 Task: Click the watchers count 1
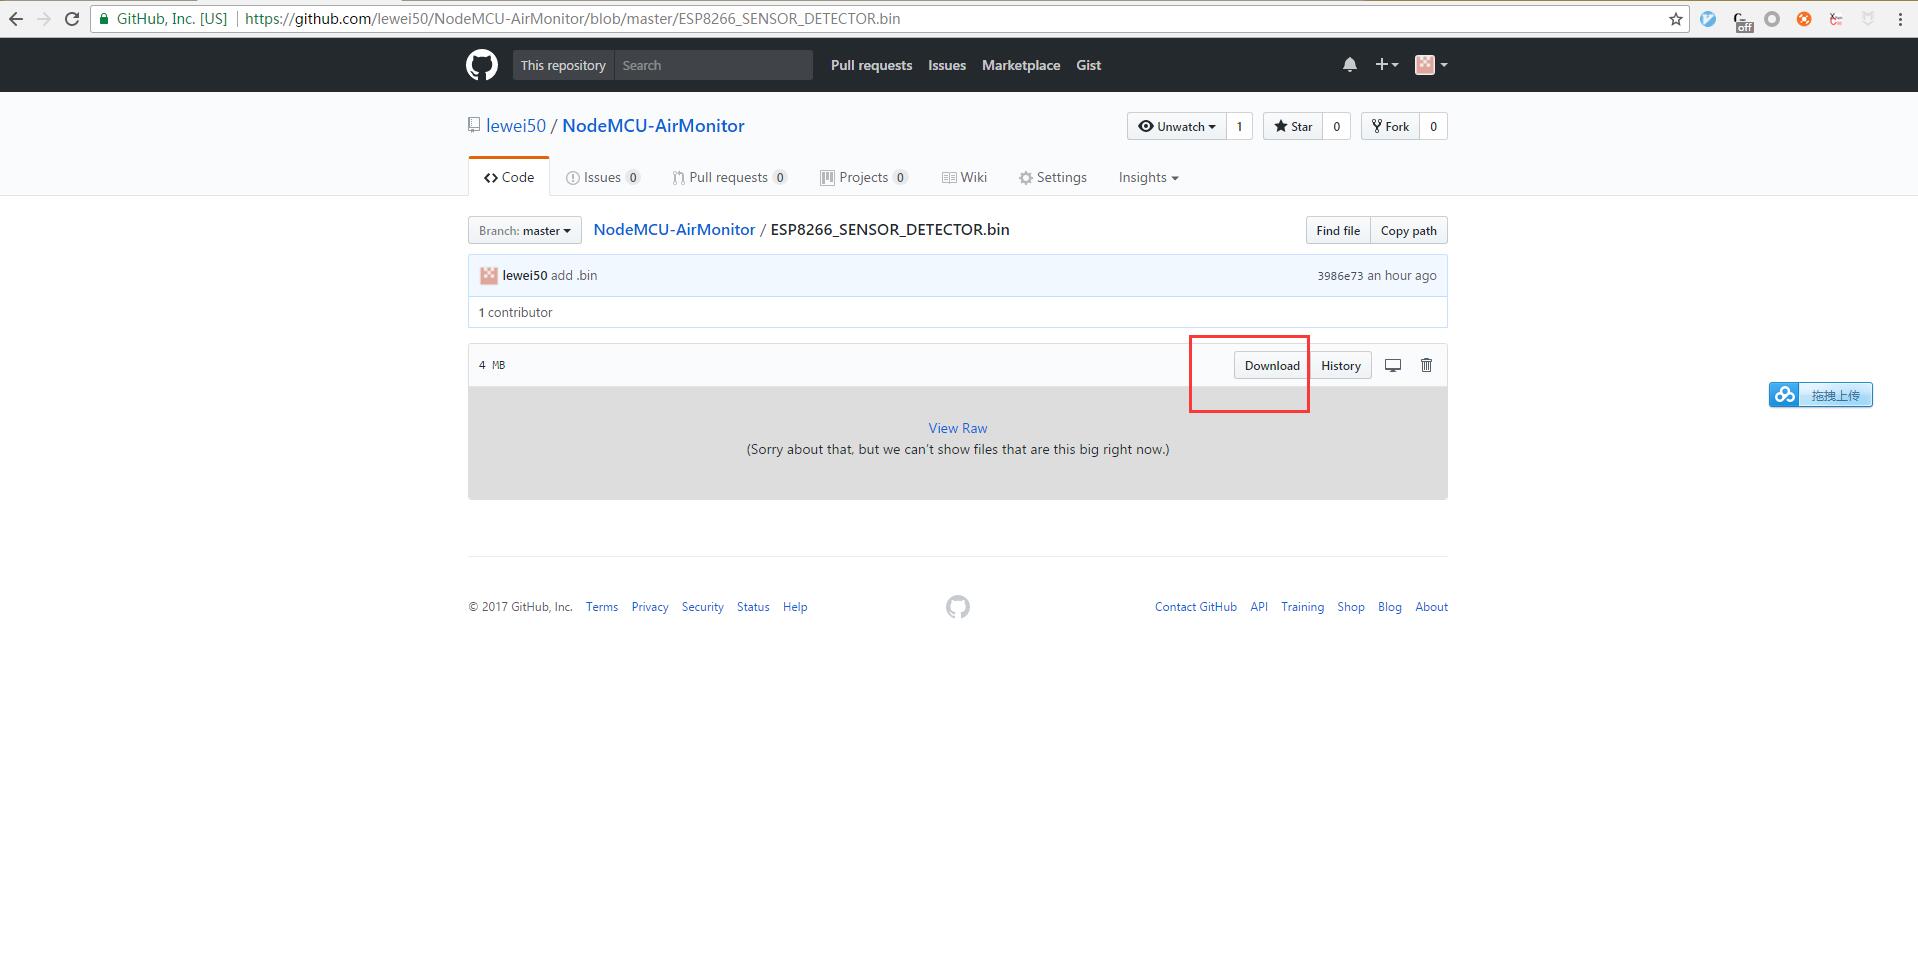pyautogui.click(x=1239, y=126)
